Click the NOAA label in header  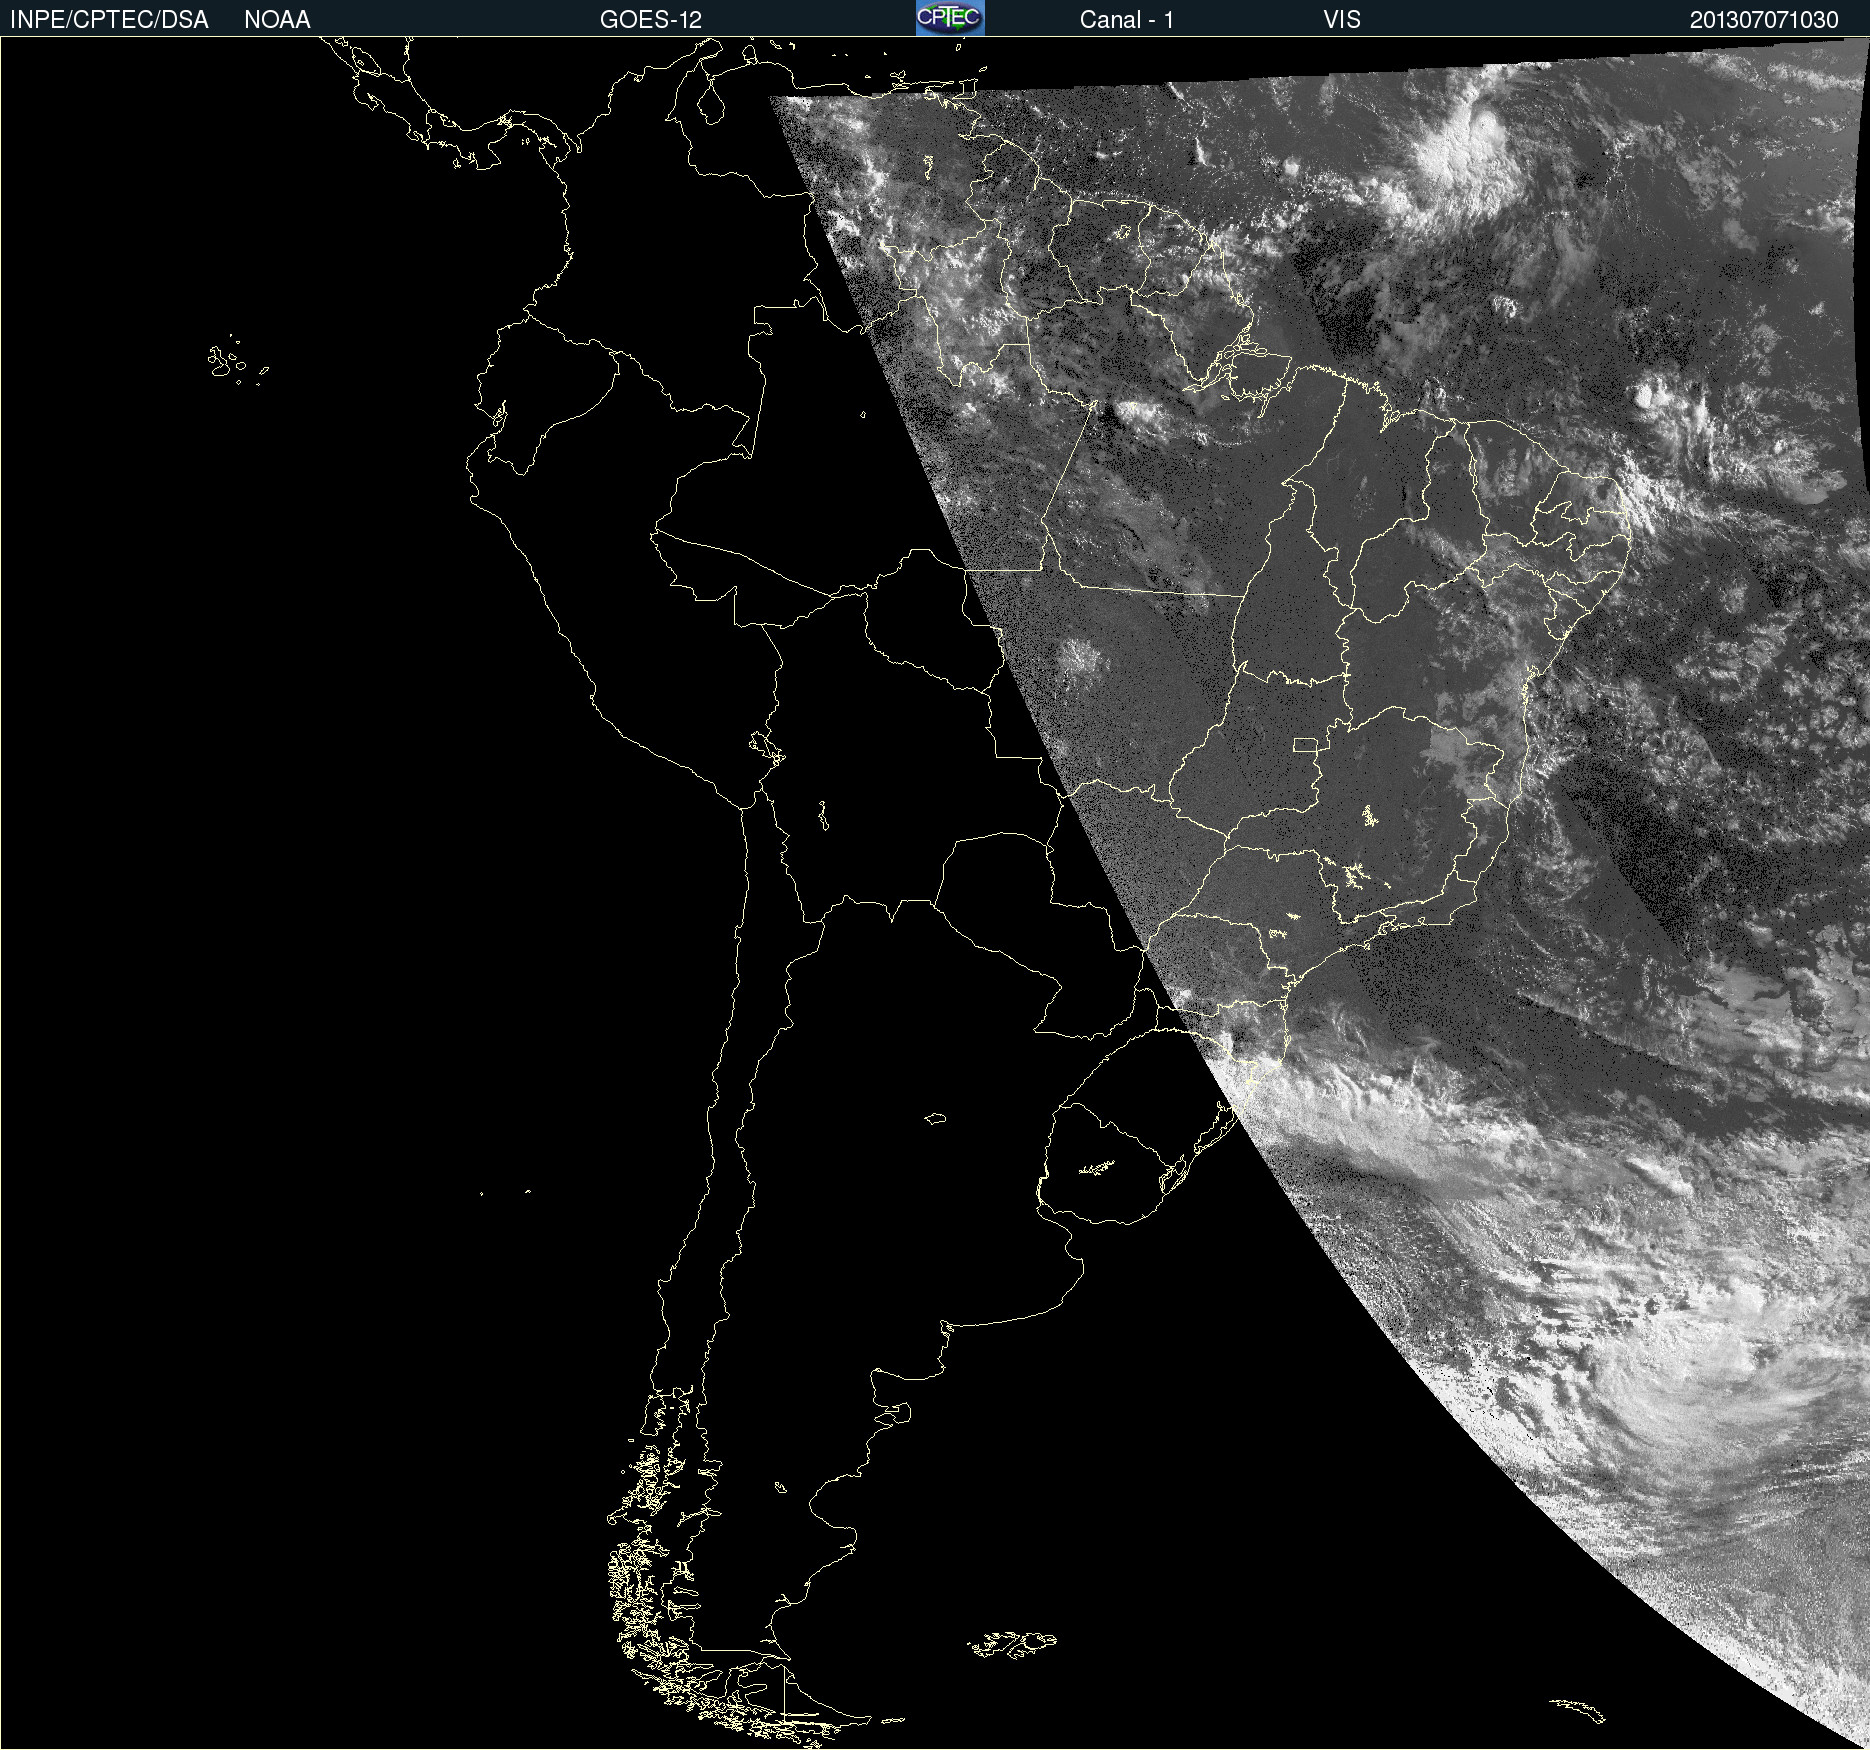(277, 20)
